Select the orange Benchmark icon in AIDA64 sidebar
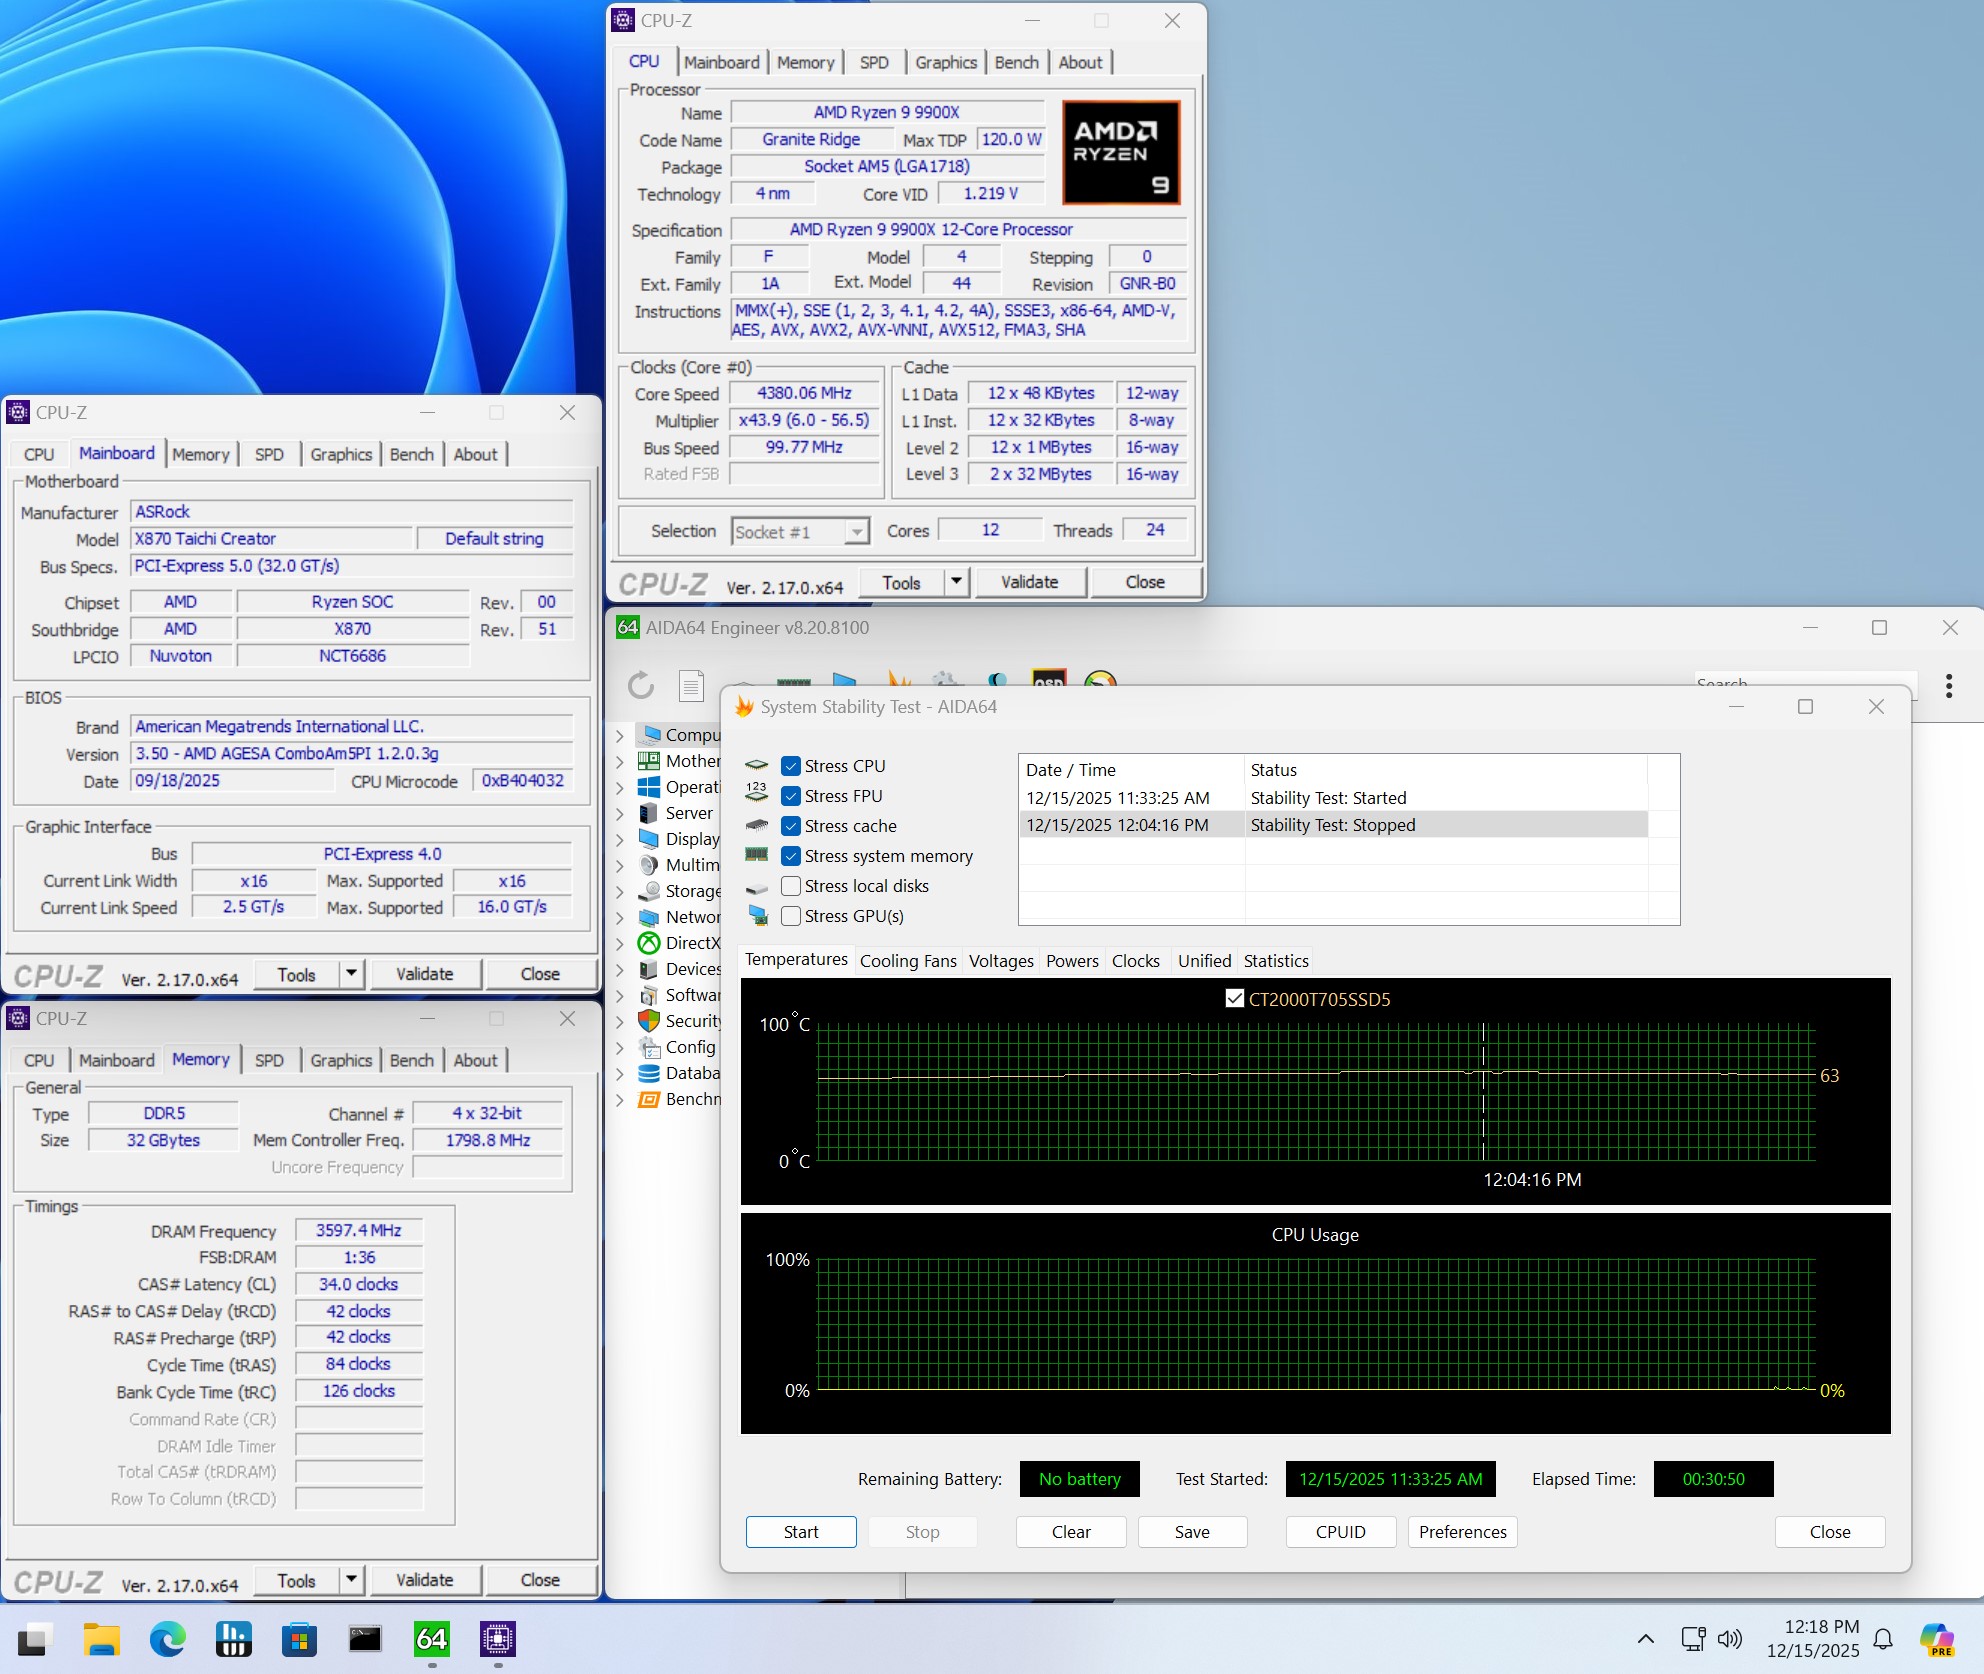This screenshot has width=1984, height=1674. 649,1098
